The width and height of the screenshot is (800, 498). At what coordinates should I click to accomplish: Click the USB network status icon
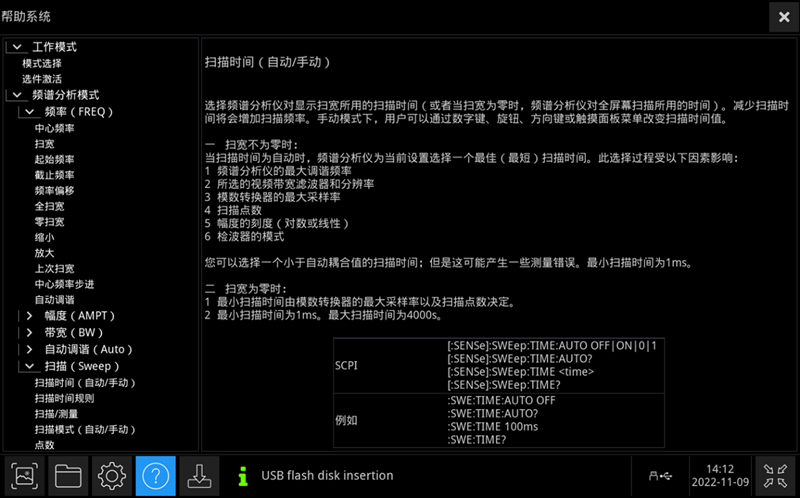click(x=659, y=476)
